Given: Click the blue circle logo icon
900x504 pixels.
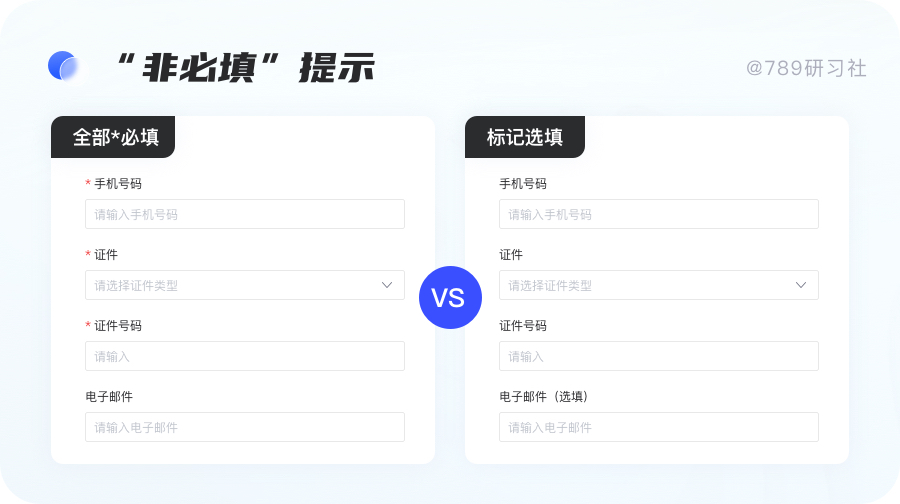Looking at the screenshot, I should pyautogui.click(x=63, y=66).
